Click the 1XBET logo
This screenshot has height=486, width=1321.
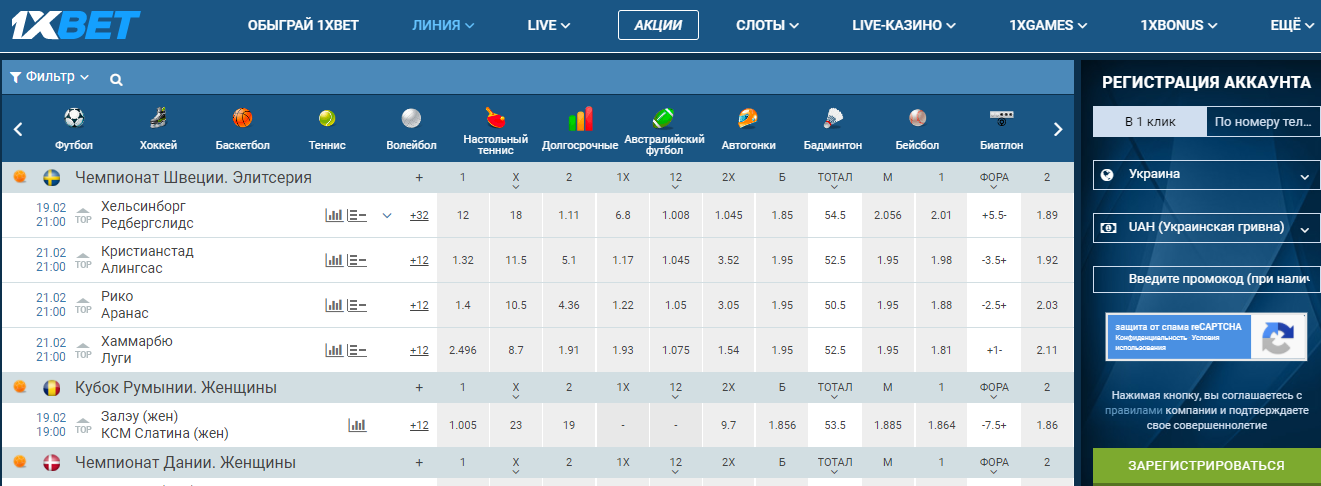tap(76, 25)
